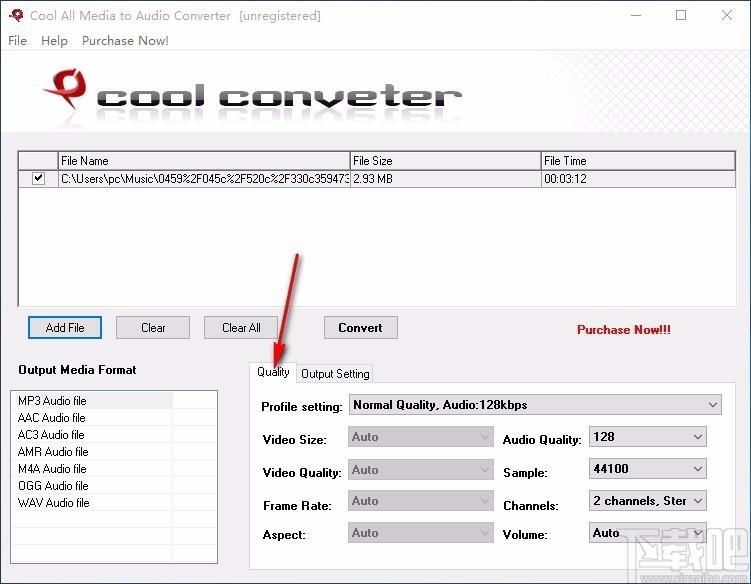This screenshot has width=751, height=584.
Task: Click the Clear button
Action: (153, 328)
